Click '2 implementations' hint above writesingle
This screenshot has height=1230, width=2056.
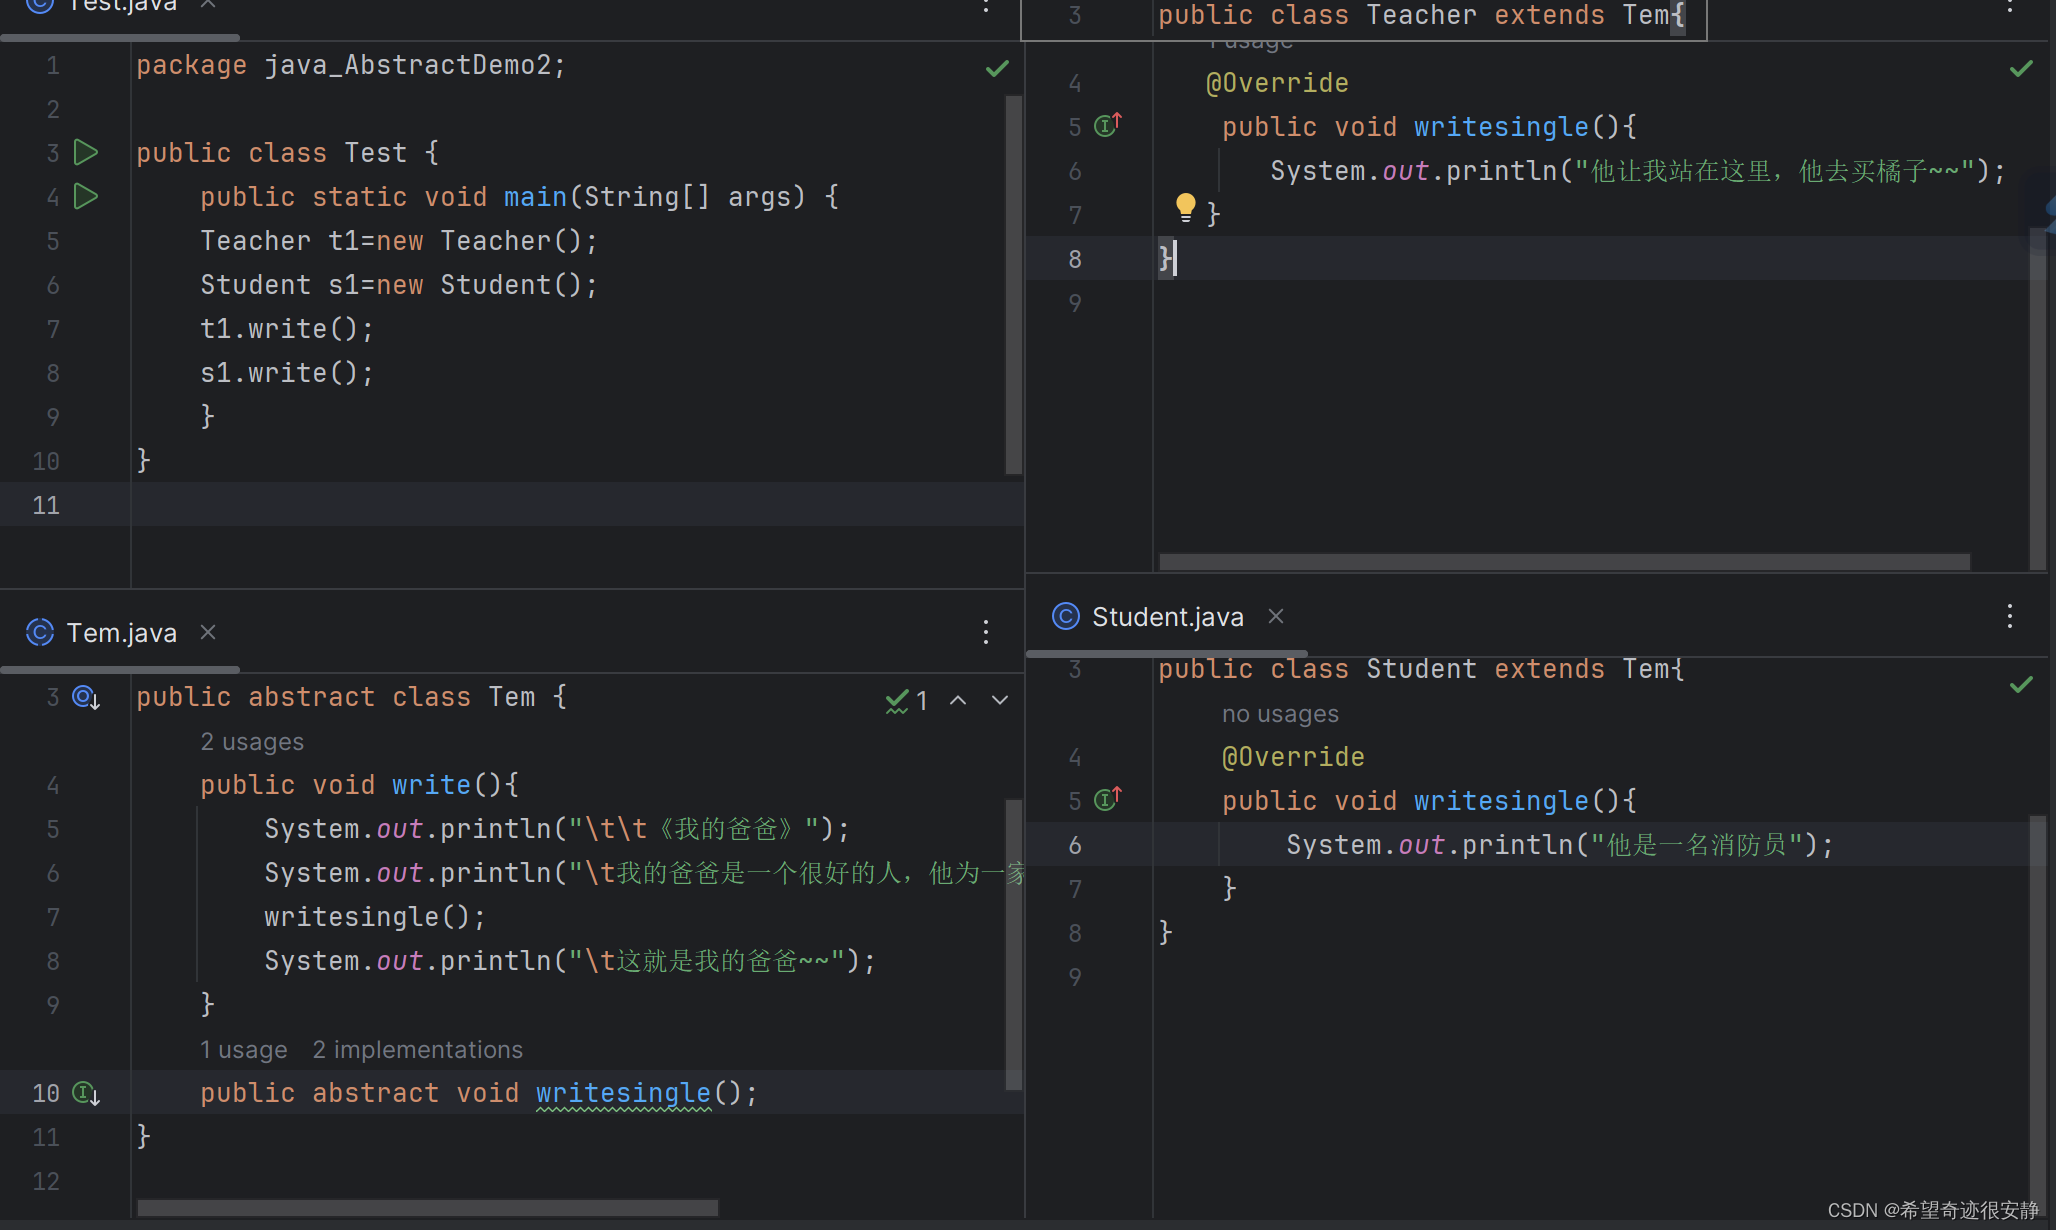417,1049
